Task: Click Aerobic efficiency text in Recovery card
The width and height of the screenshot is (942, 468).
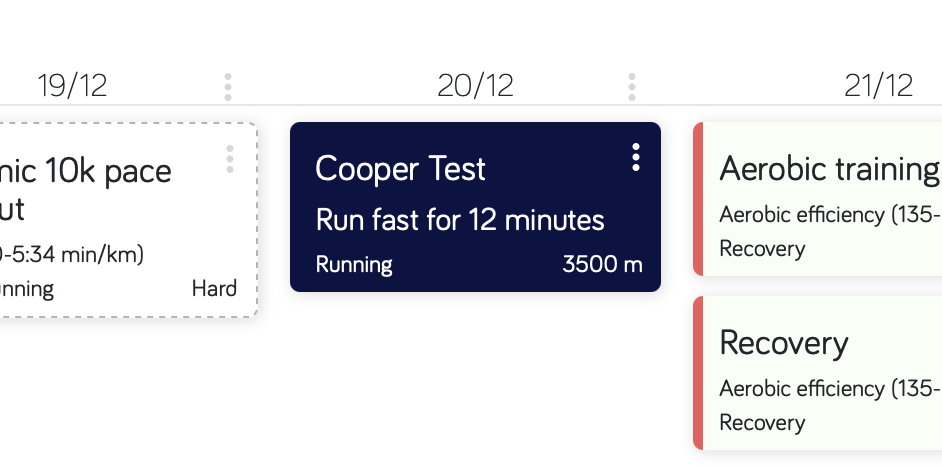Action: tap(830, 388)
